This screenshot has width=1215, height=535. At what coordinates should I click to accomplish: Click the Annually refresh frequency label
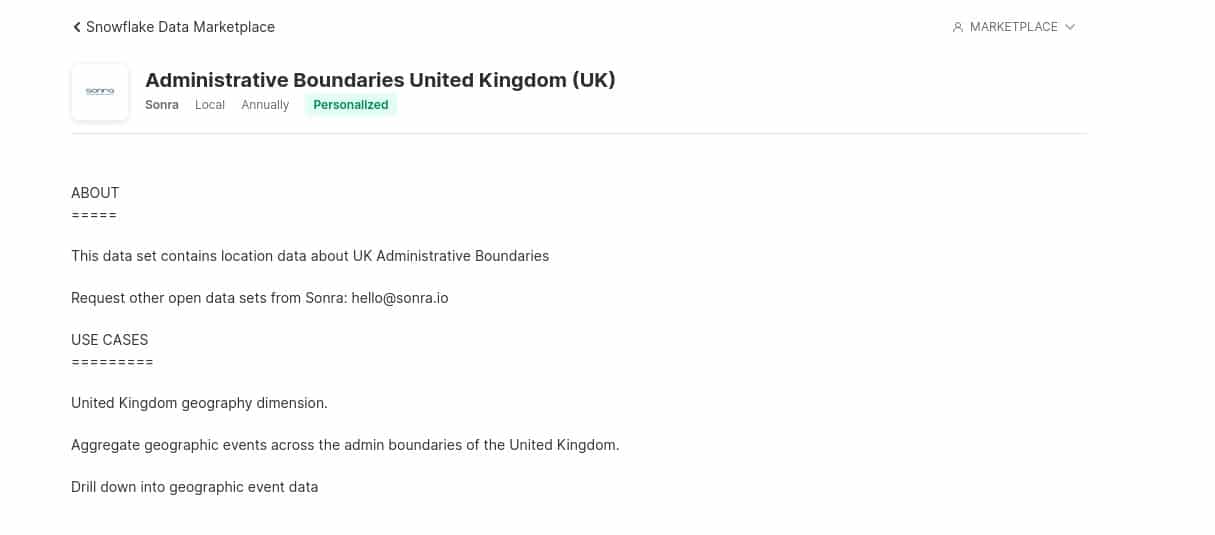(265, 105)
